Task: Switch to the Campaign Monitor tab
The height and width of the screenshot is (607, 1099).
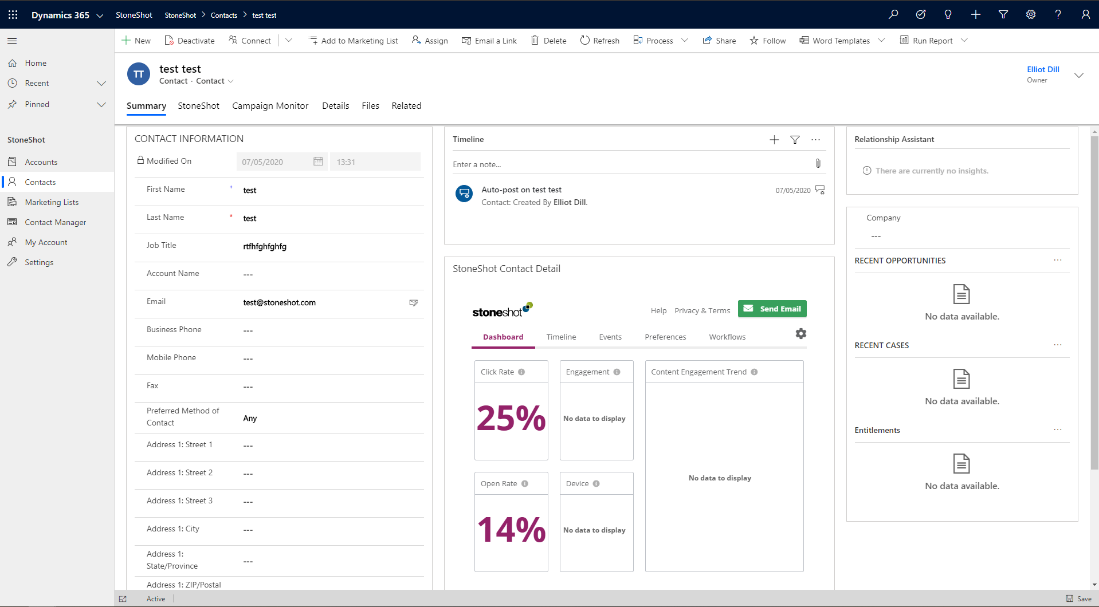Action: click(x=271, y=106)
